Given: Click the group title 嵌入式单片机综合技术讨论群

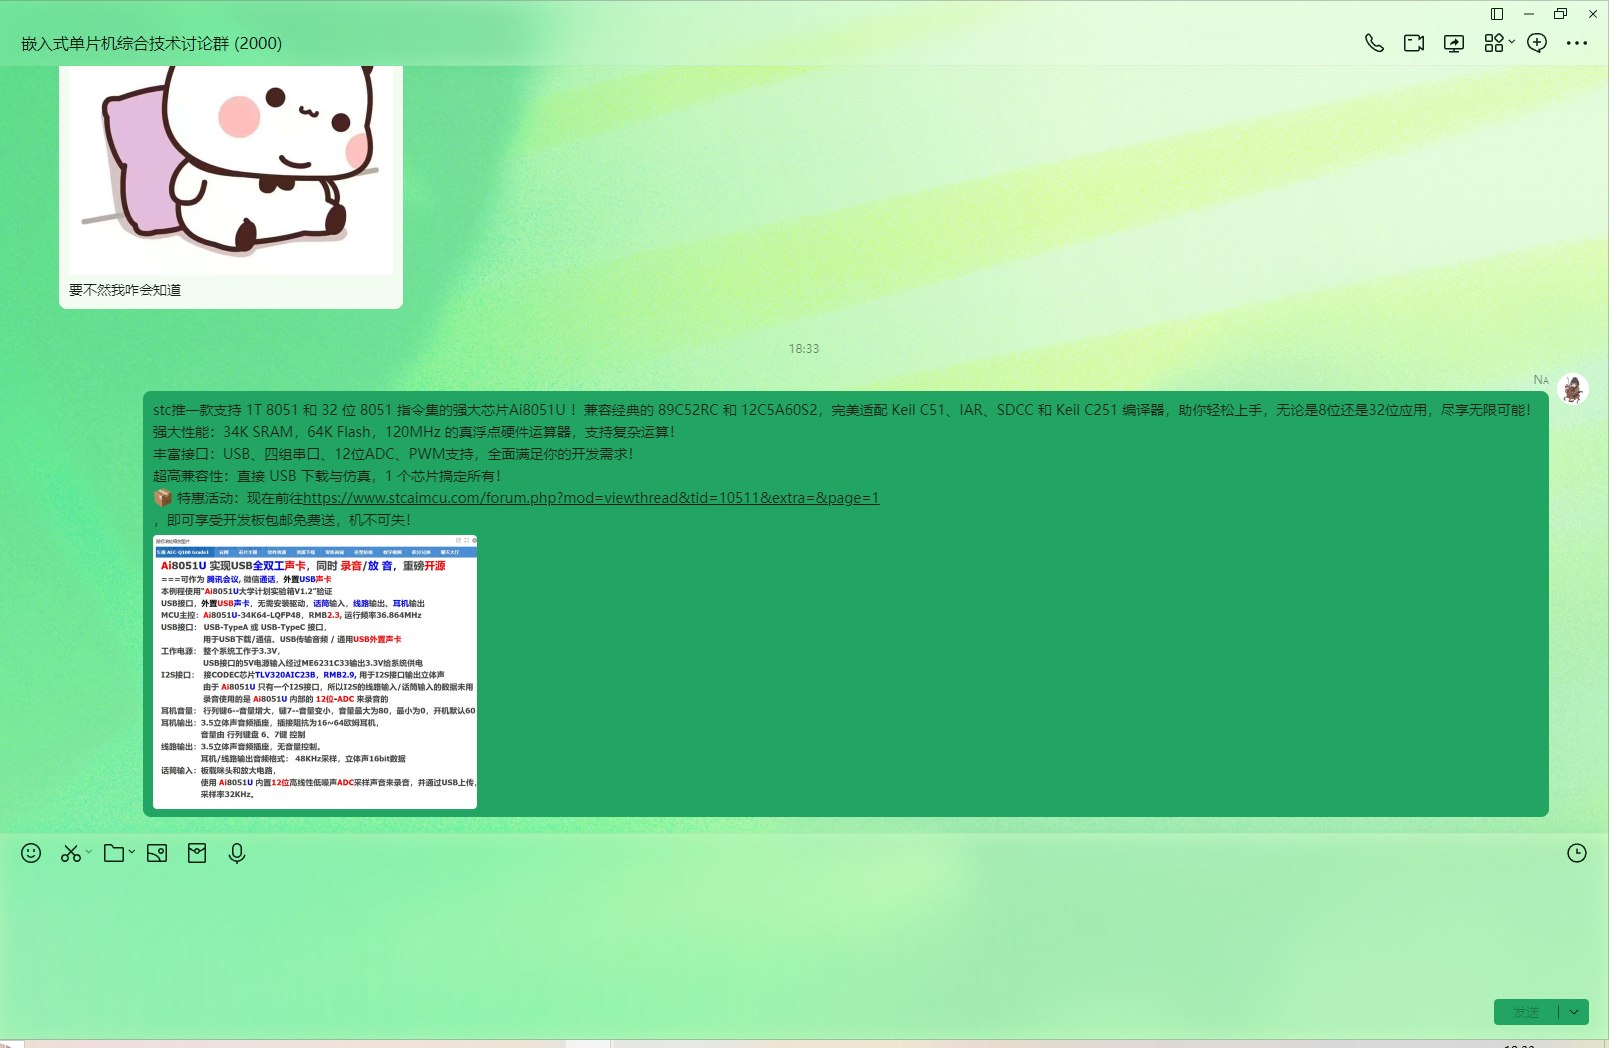Looking at the screenshot, I should tap(152, 43).
